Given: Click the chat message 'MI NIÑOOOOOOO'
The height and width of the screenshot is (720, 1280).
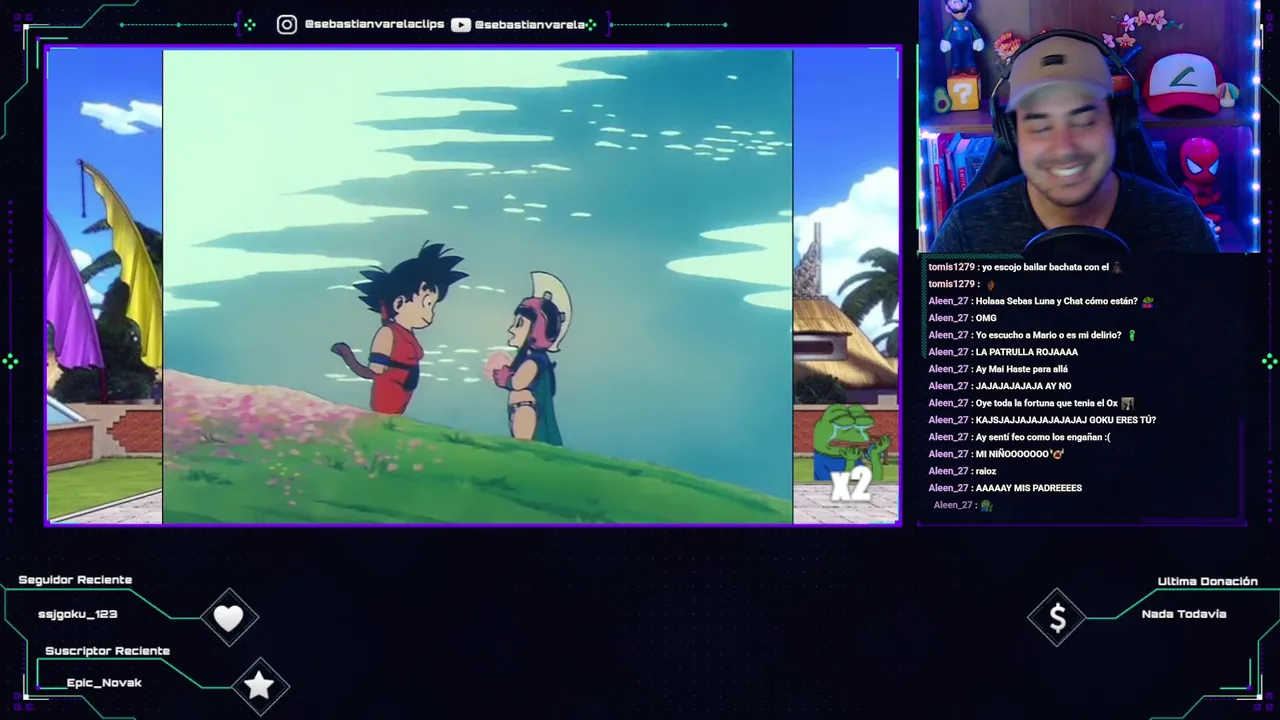Looking at the screenshot, I should 1013,454.
